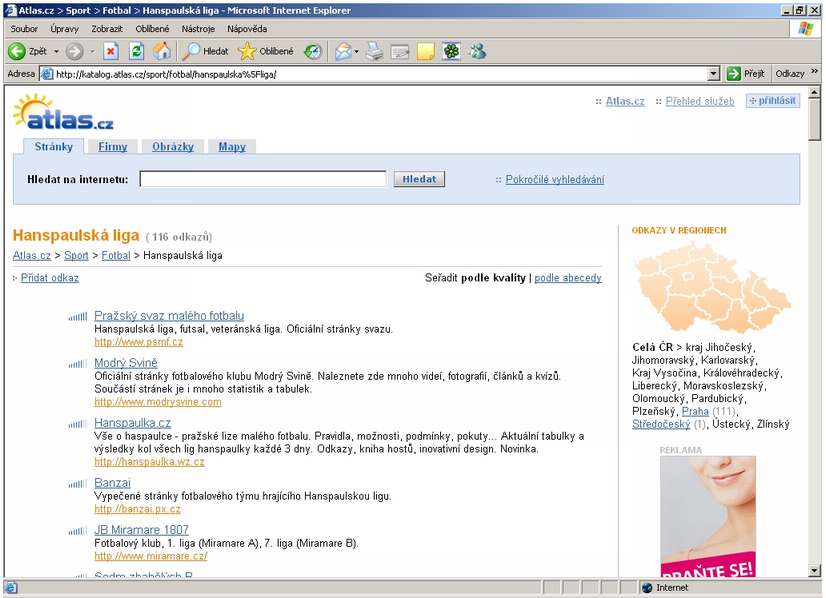This screenshot has width=826, height=598.
Task: Print the page using the printer icon
Action: pos(375,51)
